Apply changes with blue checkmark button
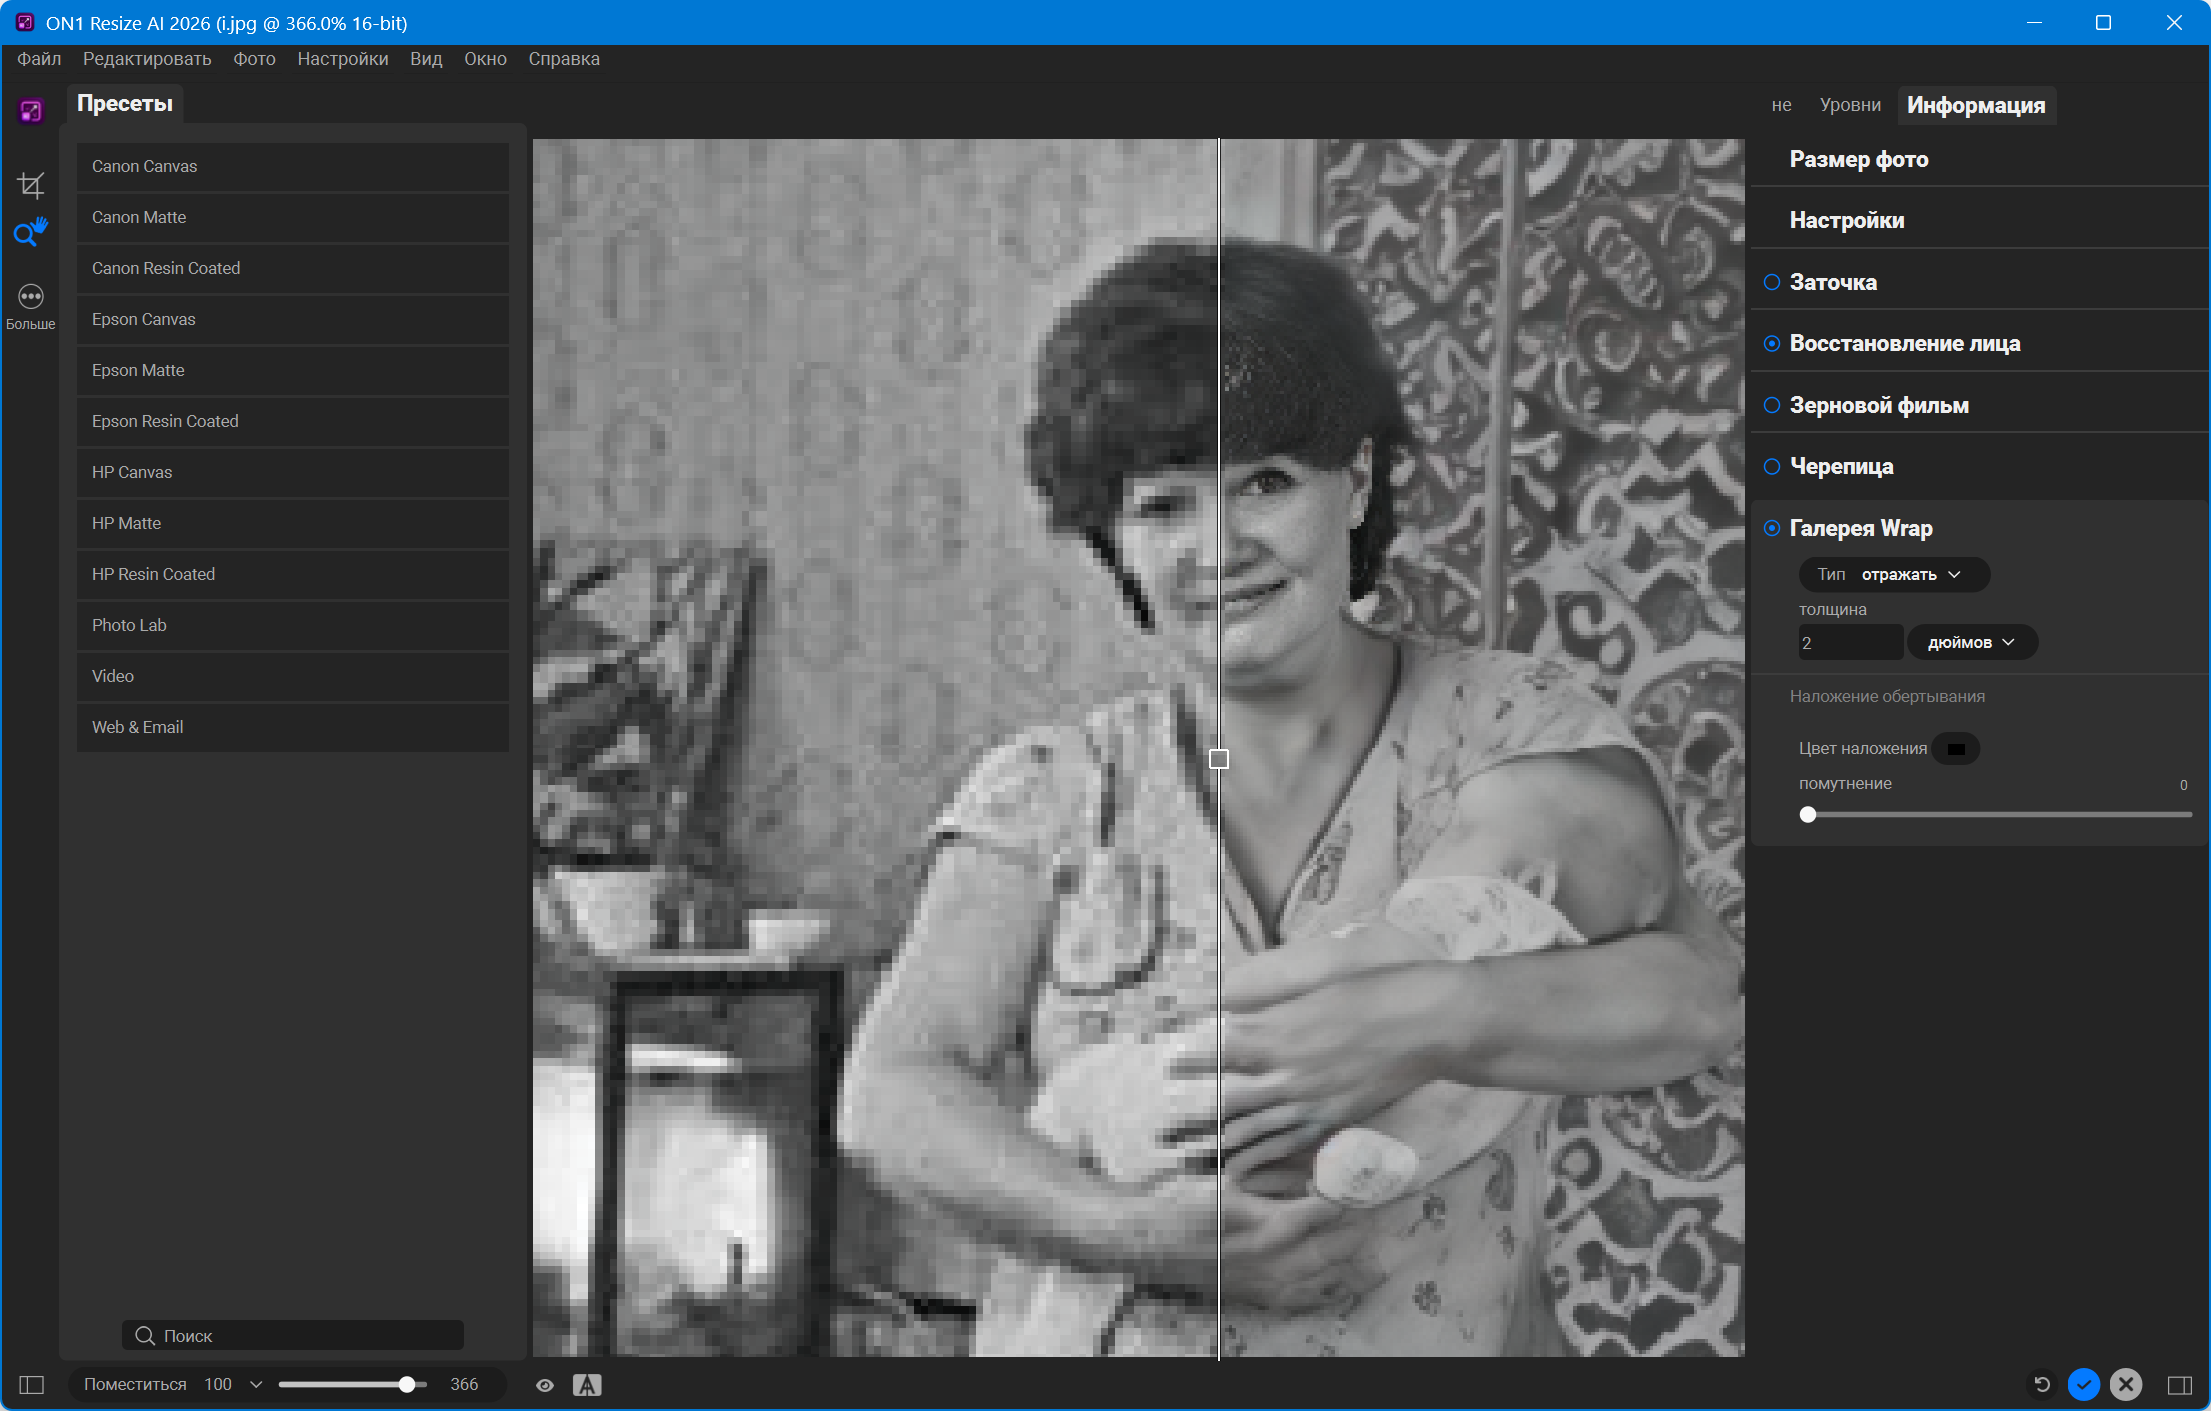The width and height of the screenshot is (2211, 1411). [x=2084, y=1384]
